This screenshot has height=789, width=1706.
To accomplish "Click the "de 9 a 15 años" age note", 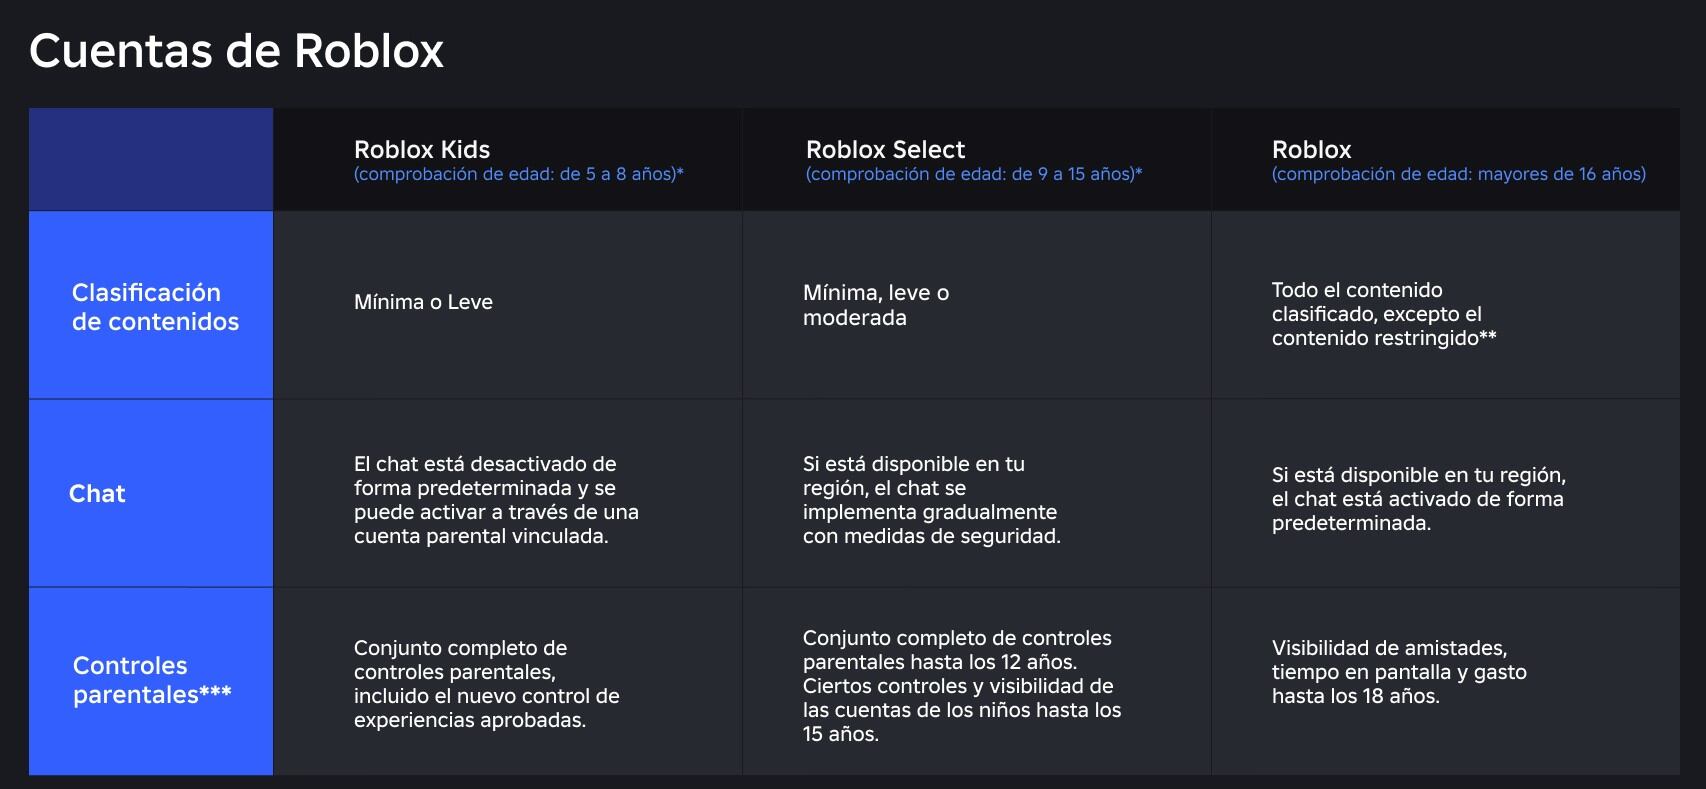I will click(x=973, y=175).
